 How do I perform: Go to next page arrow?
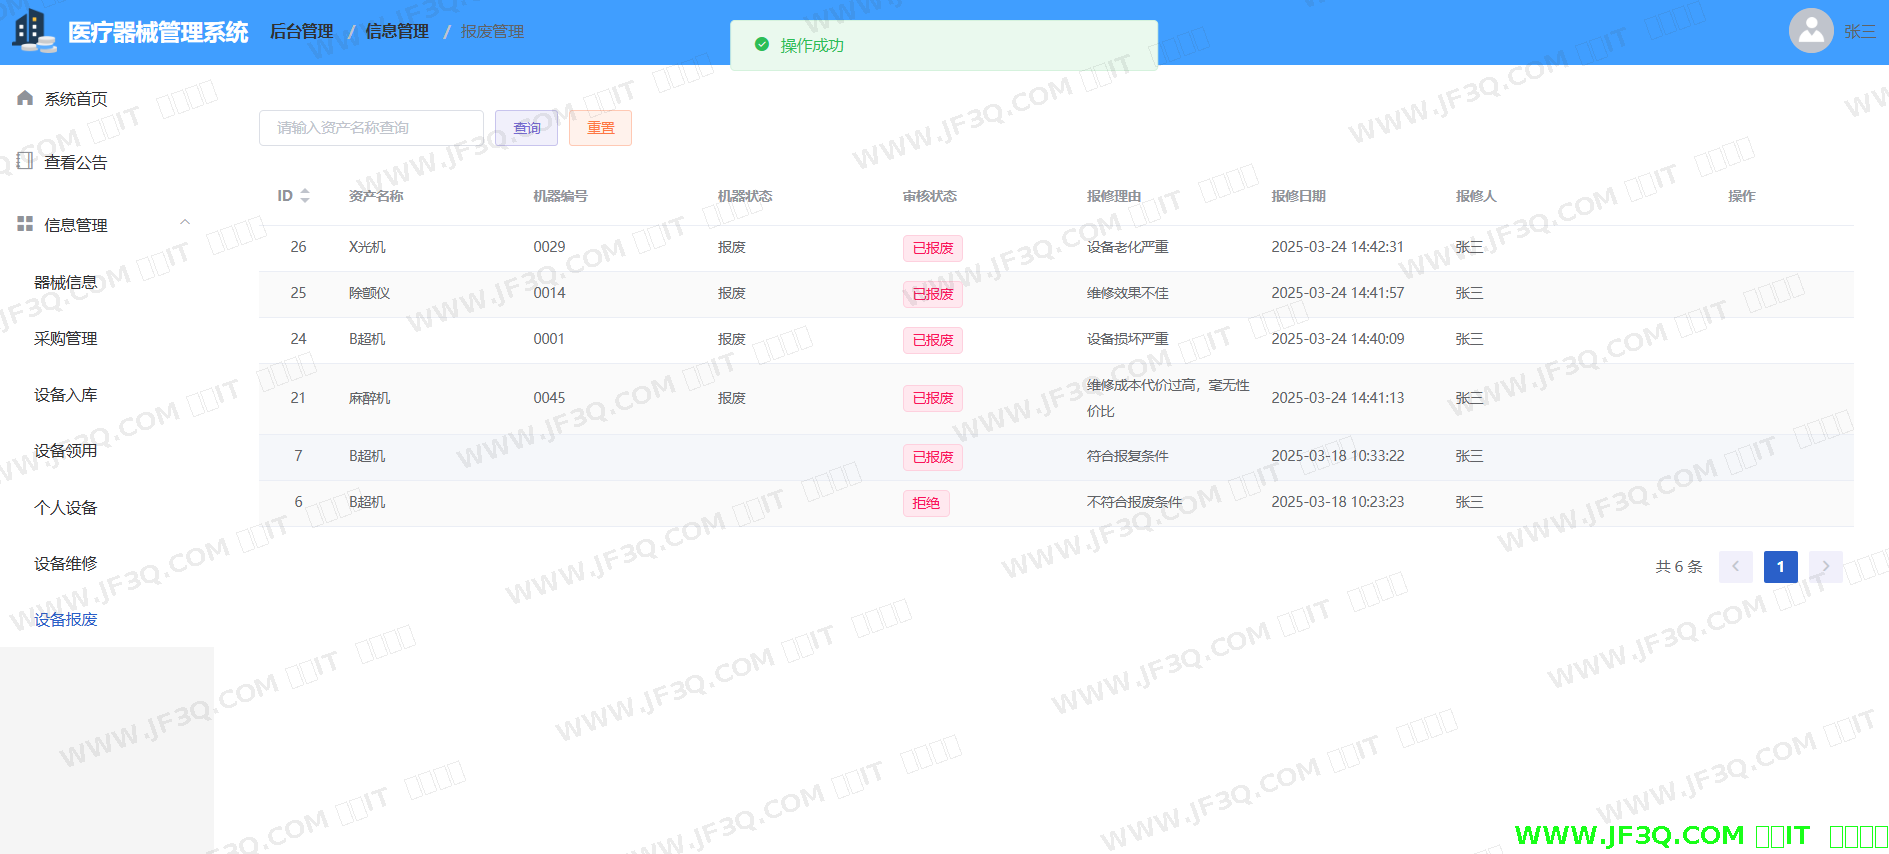pos(1825,567)
